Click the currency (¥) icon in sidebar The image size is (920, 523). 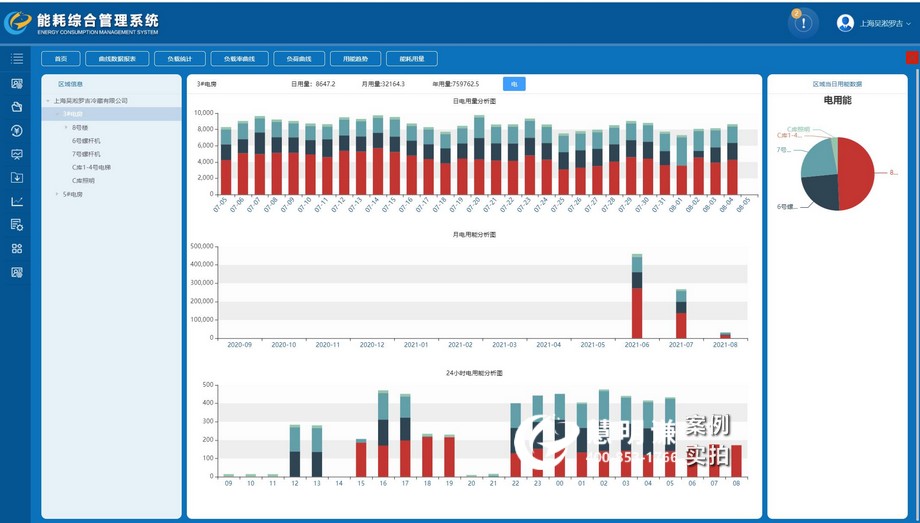(x=17, y=130)
